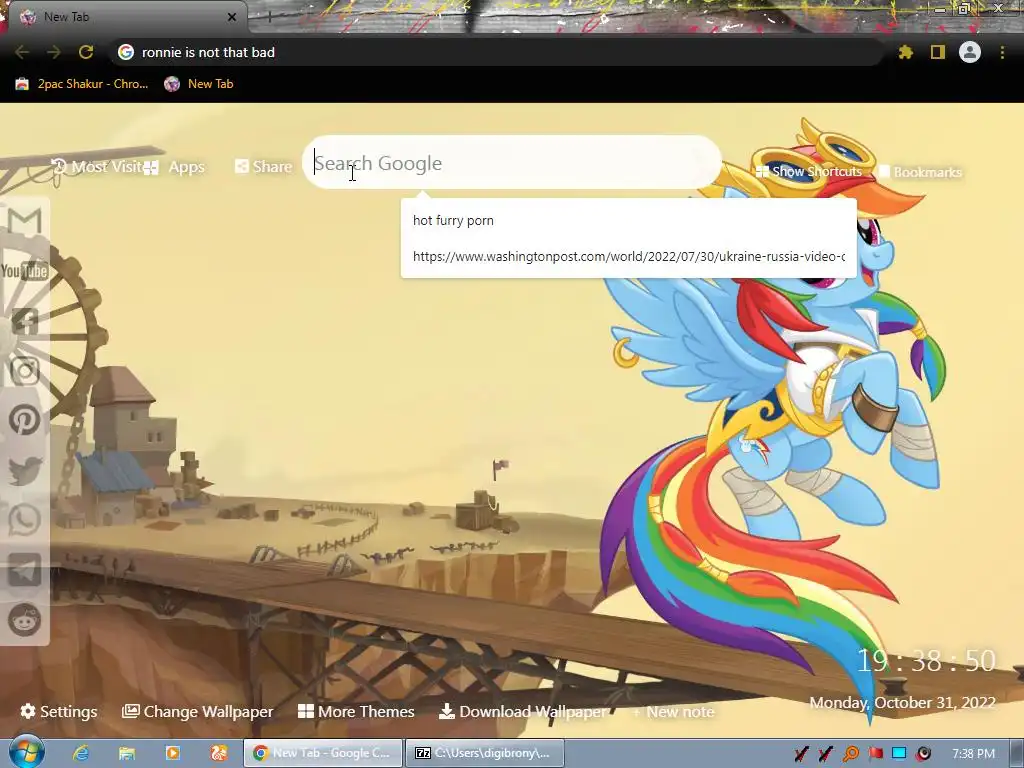Launch Internet Explorer from the taskbar
The image size is (1024, 768).
(81, 753)
